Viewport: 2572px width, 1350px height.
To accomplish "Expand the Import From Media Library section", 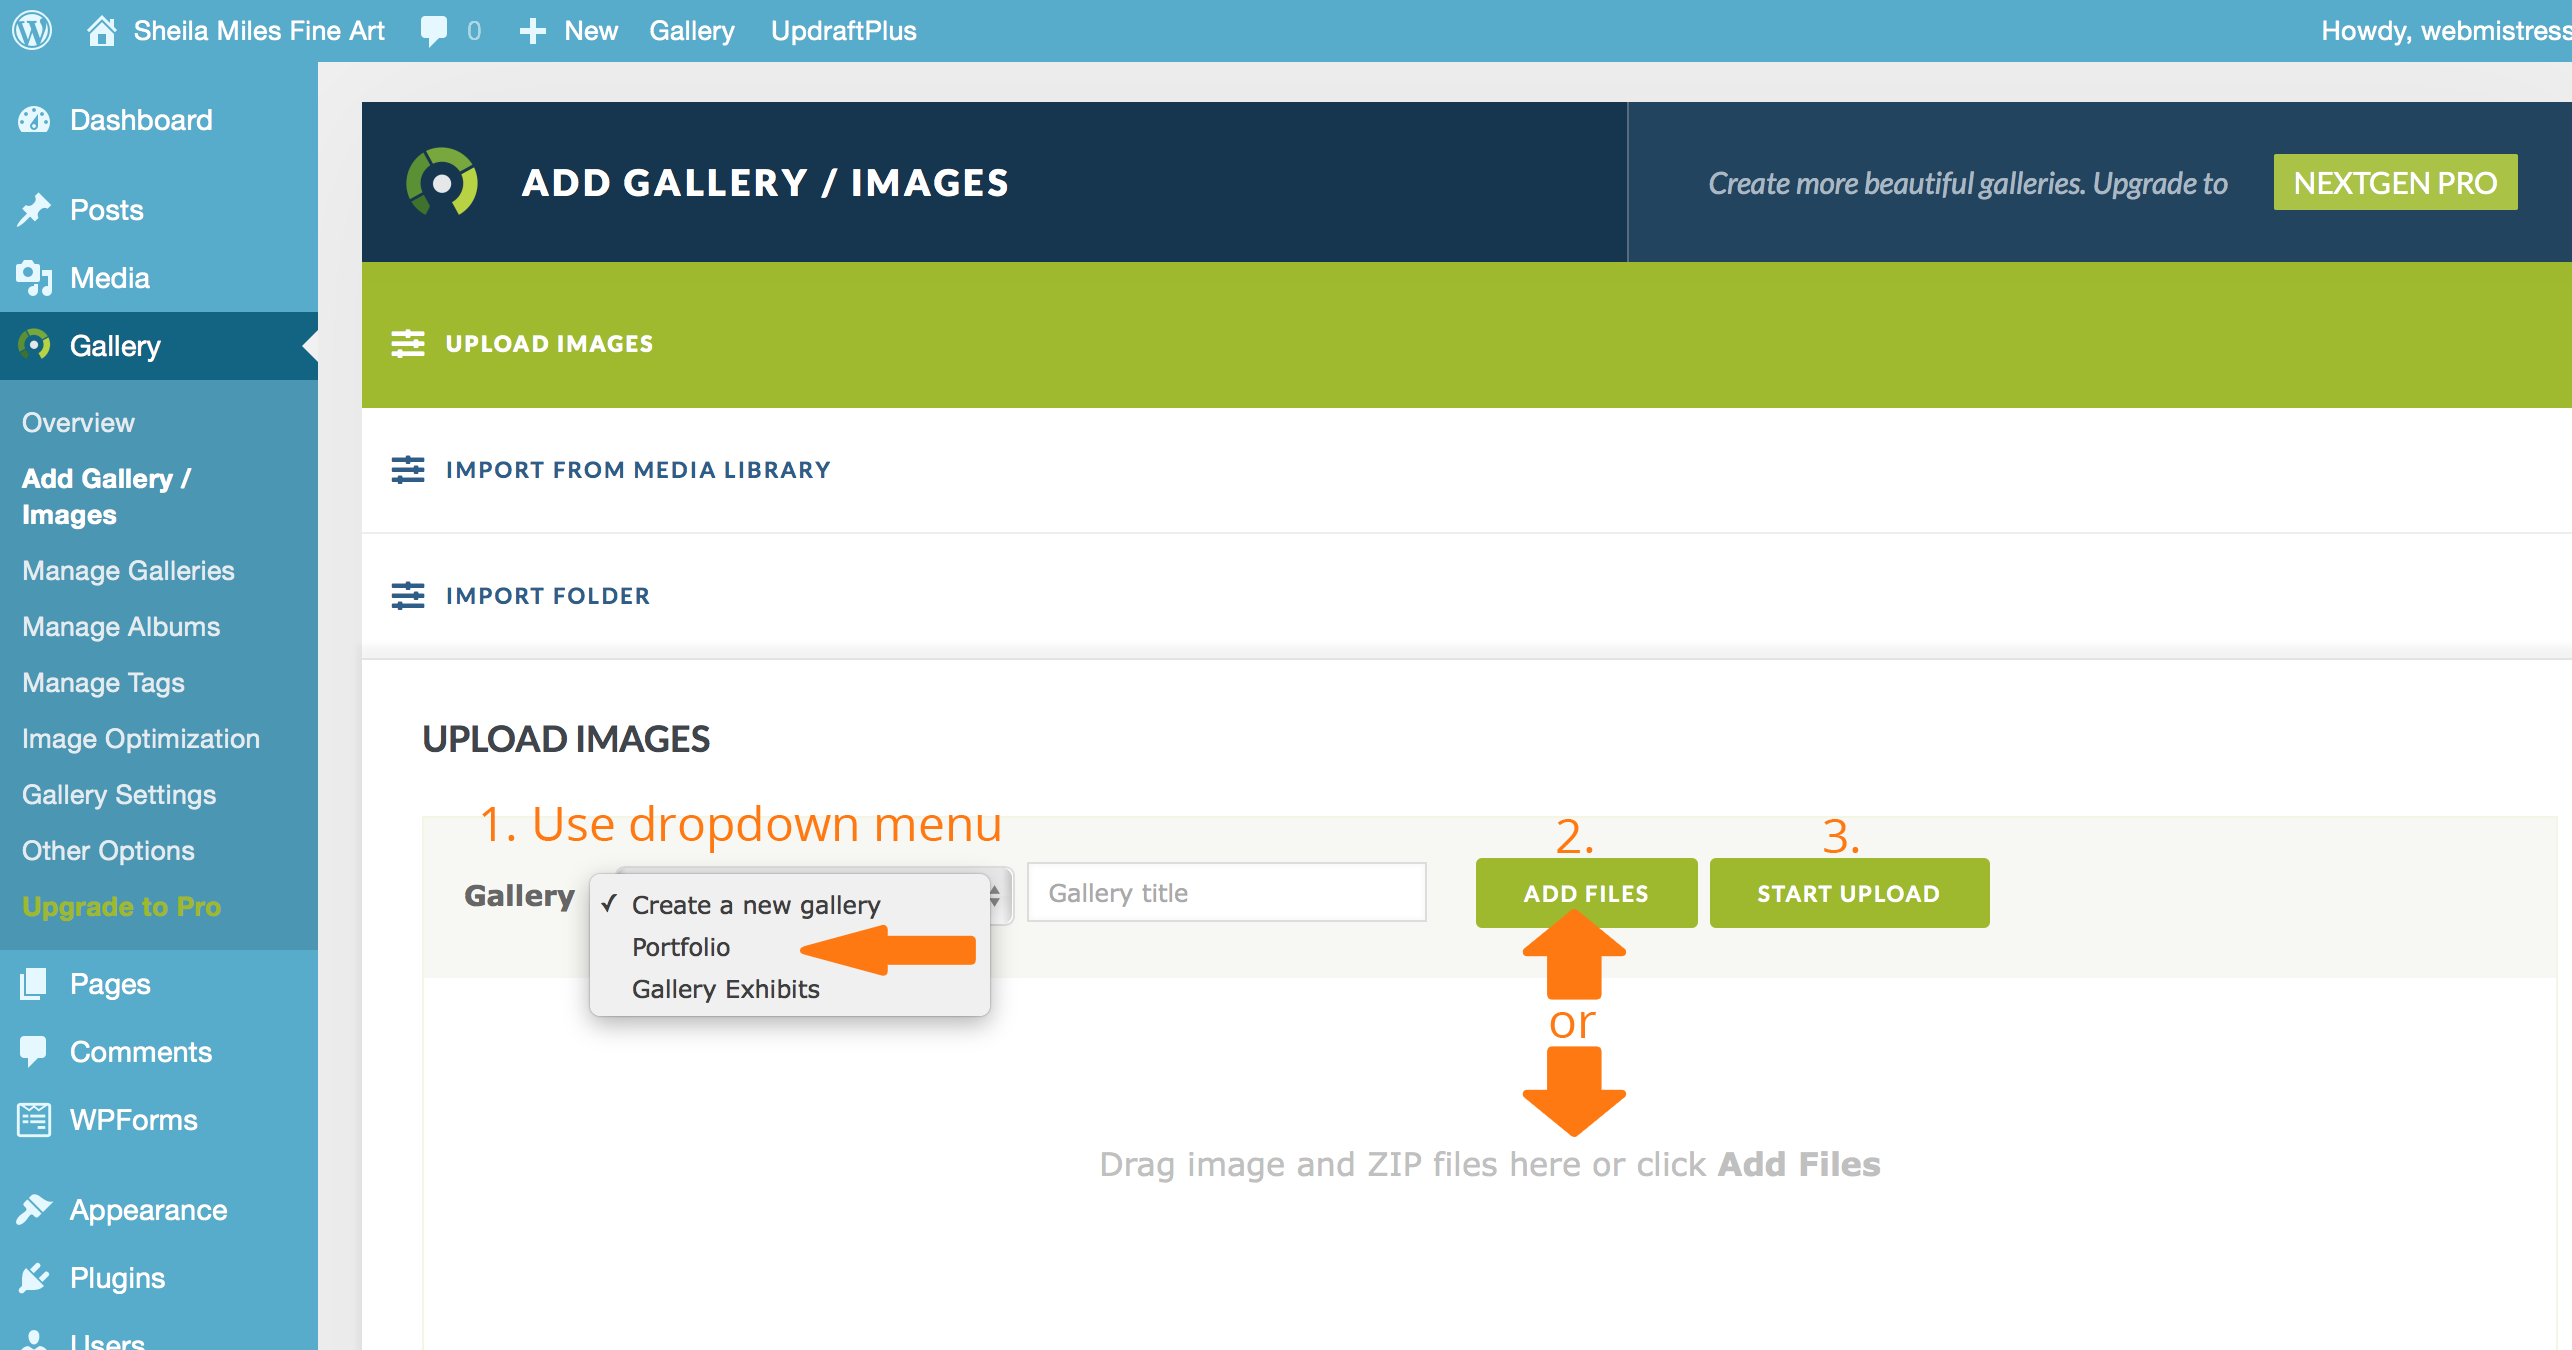I will (x=638, y=470).
